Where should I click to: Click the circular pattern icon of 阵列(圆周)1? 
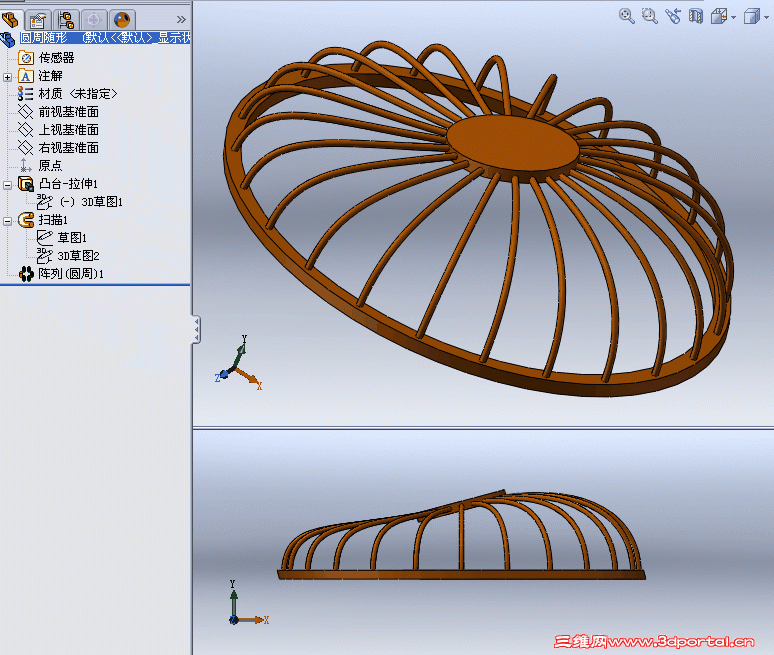tap(26, 274)
